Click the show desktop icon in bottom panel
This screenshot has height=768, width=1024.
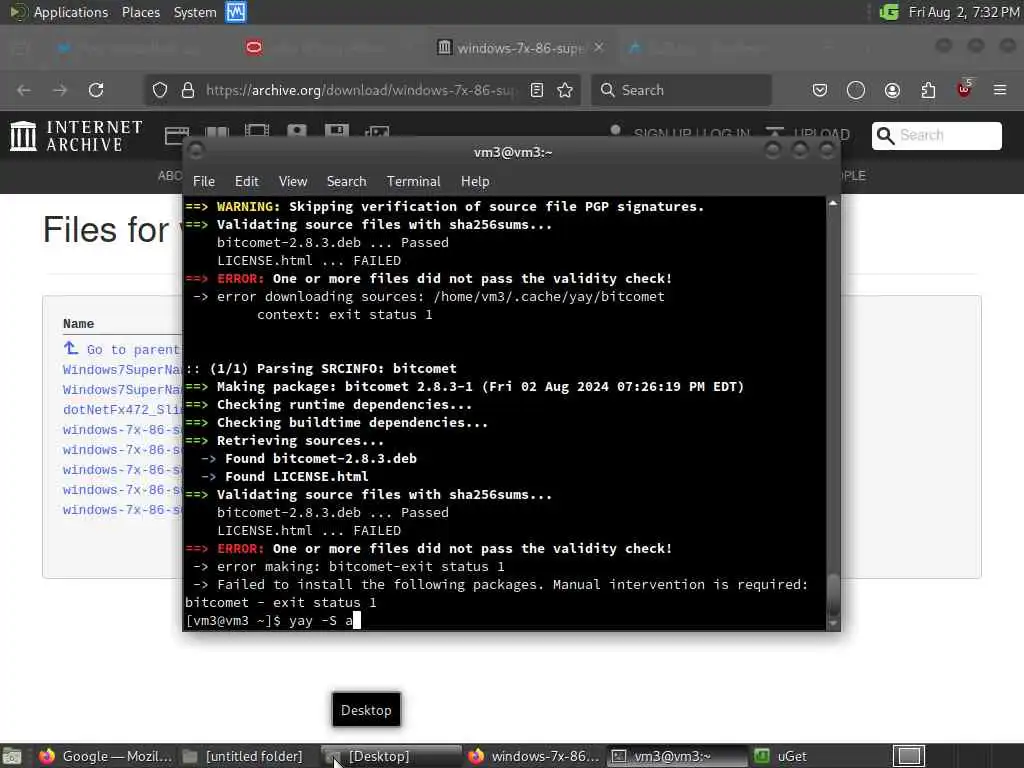click(x=12, y=756)
